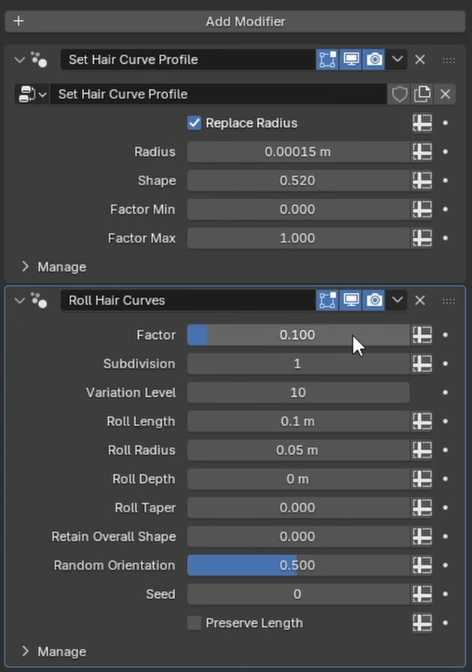Toggle edit mode display for Set Hair Curve Profile

coord(328,60)
